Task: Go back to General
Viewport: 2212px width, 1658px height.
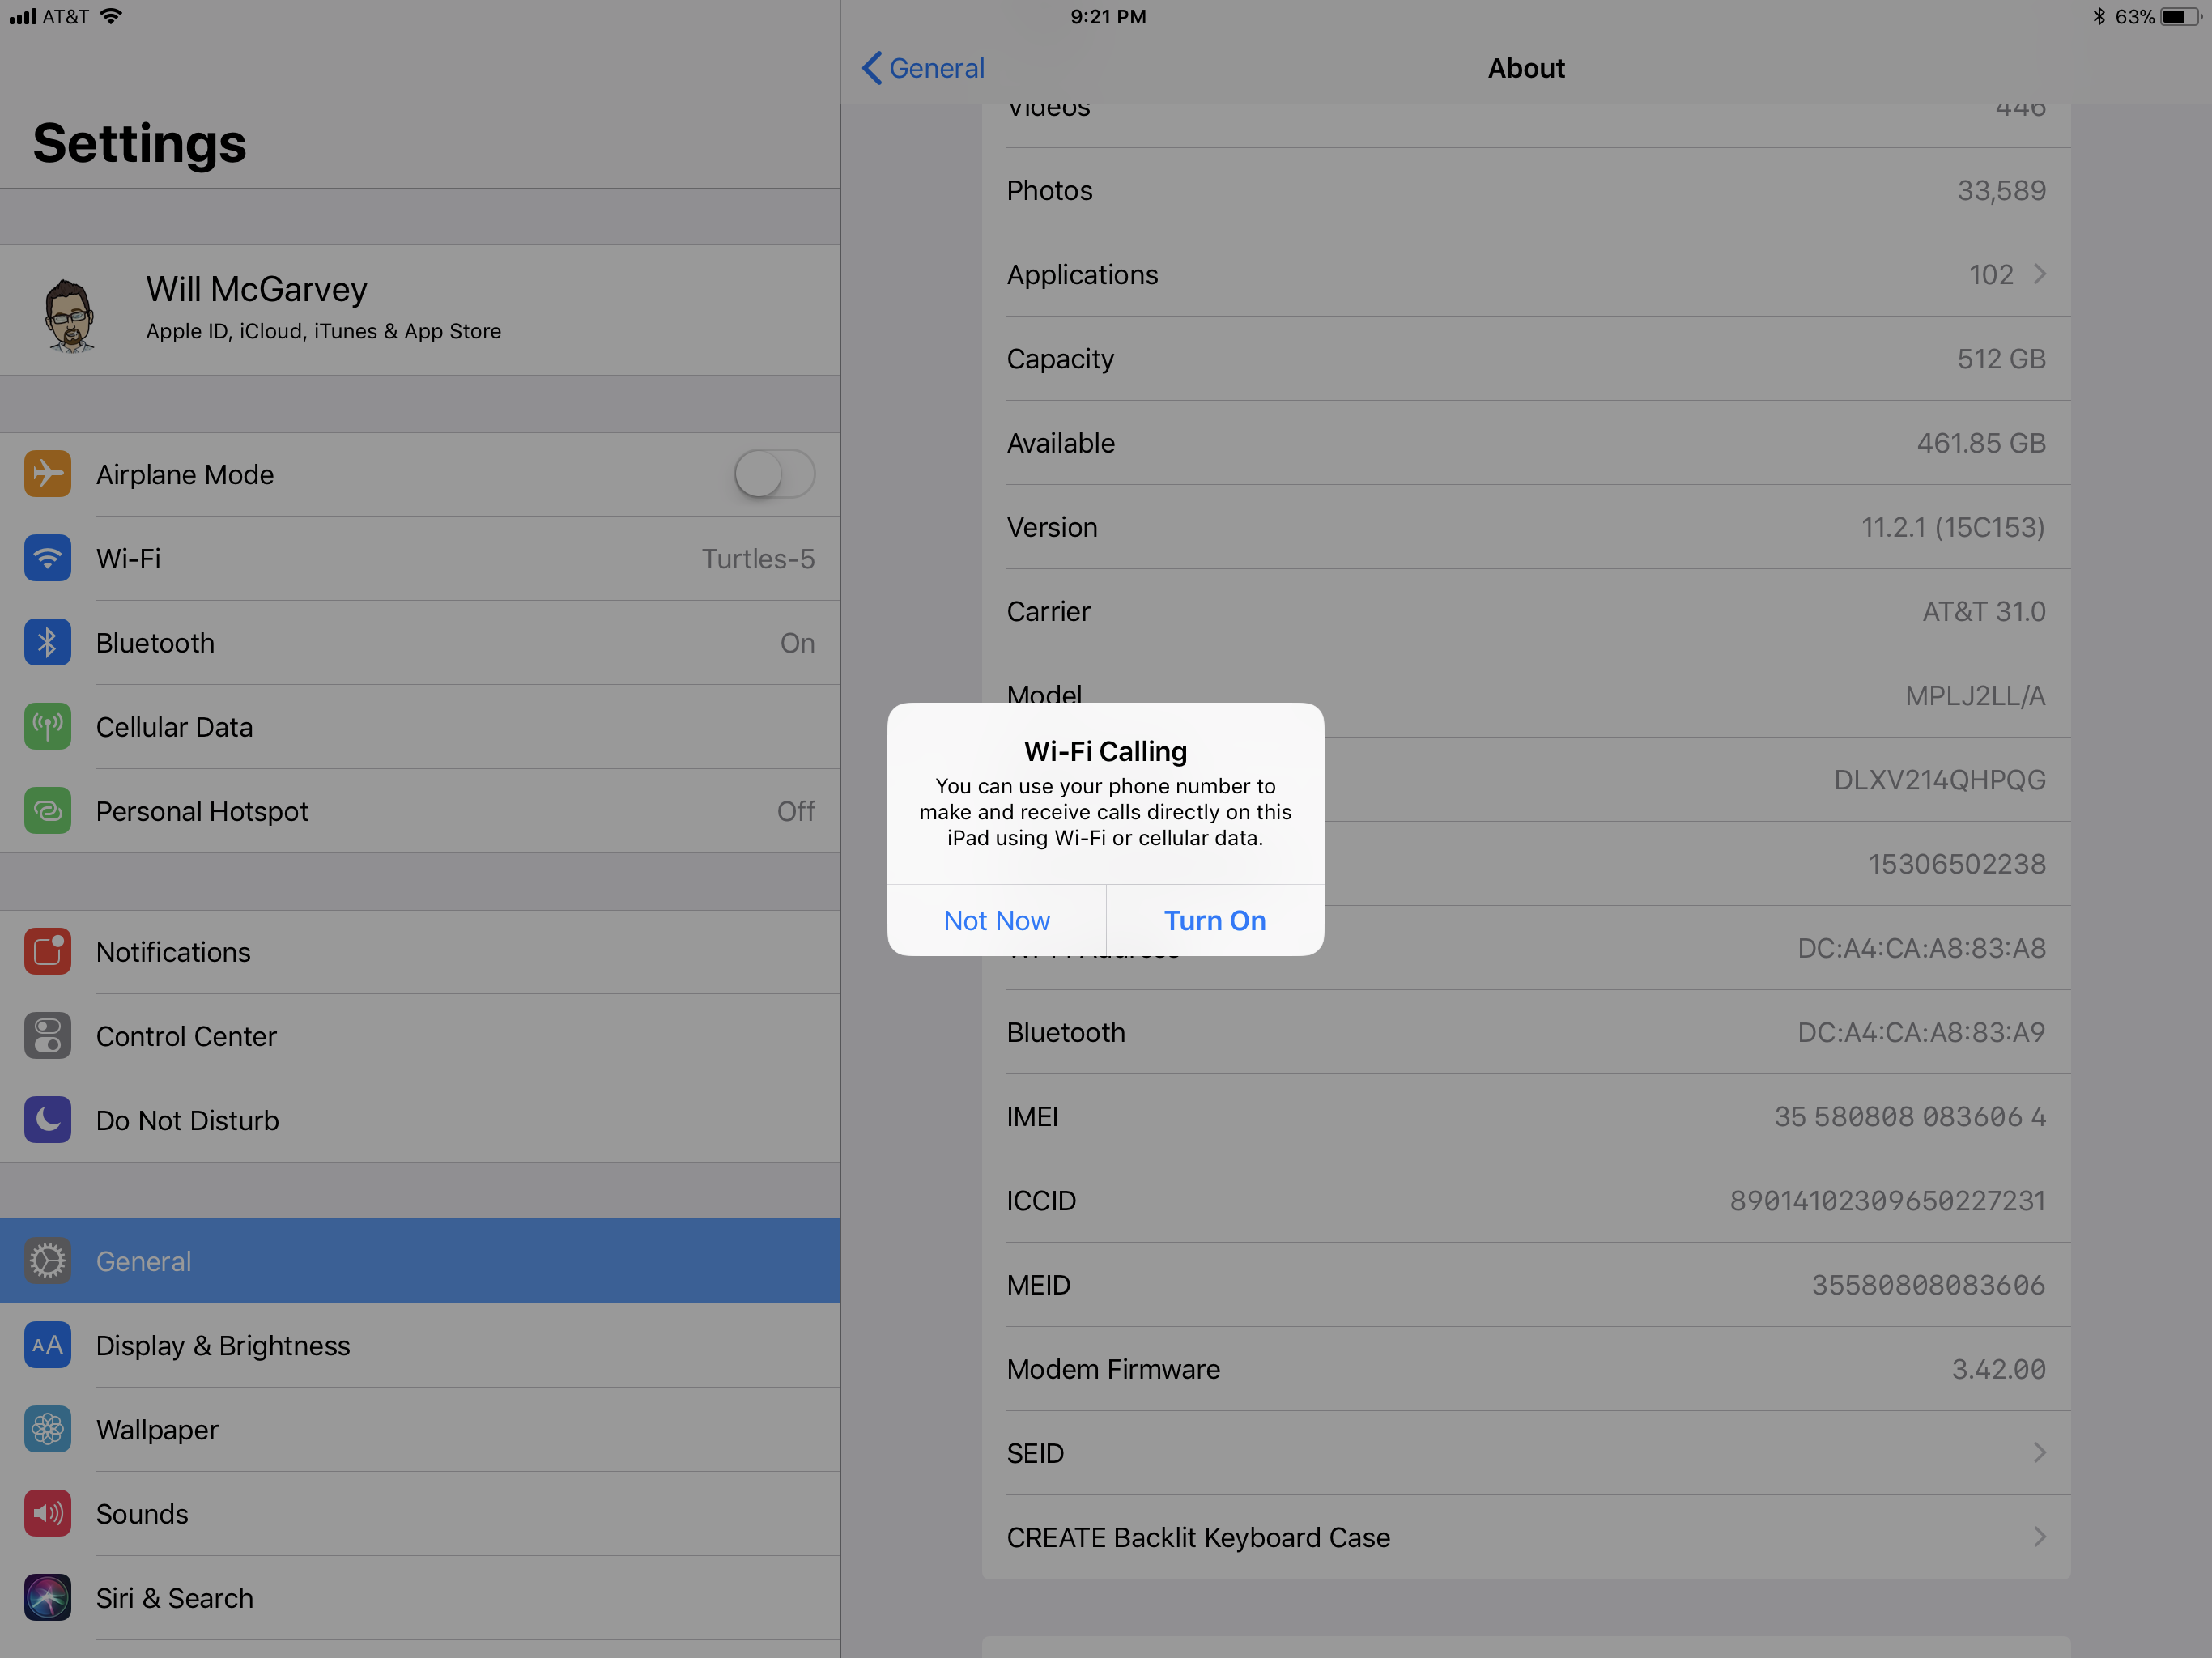Action: pos(923,68)
